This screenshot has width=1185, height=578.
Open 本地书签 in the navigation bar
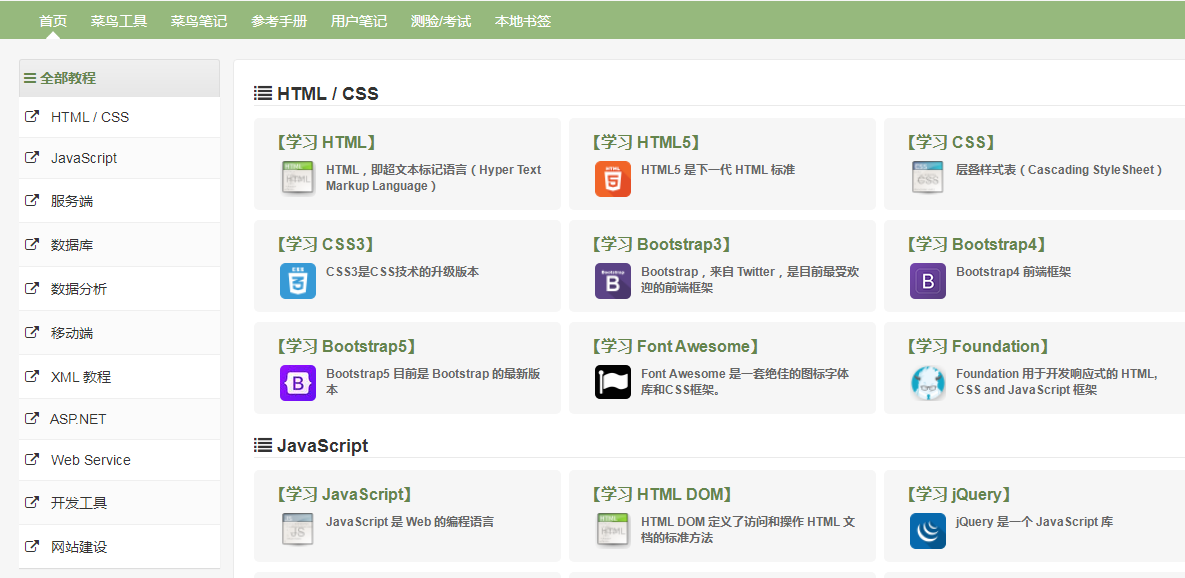coord(523,21)
